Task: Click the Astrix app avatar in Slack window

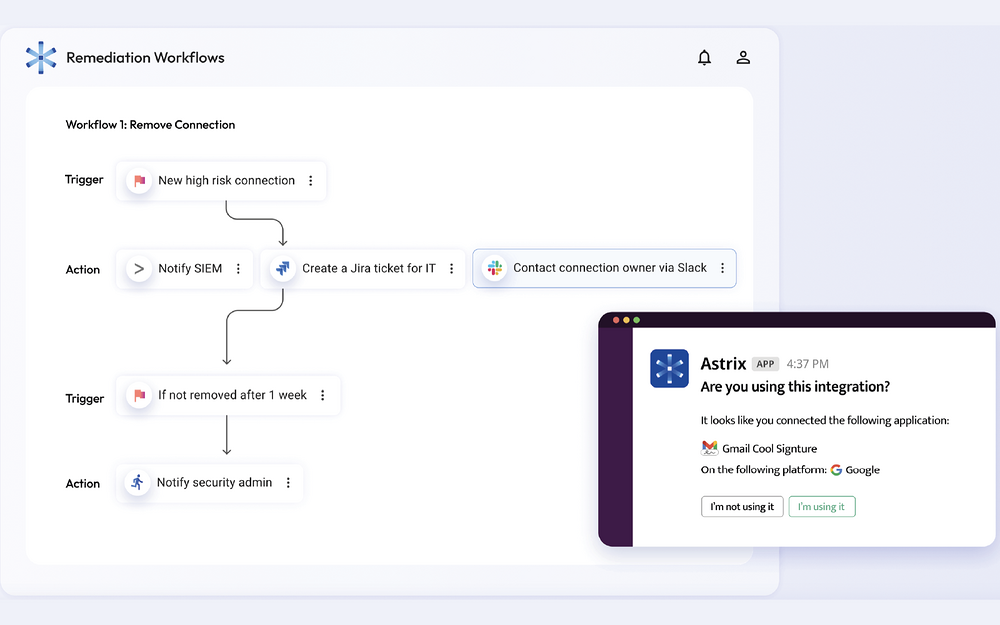Action: pos(669,368)
